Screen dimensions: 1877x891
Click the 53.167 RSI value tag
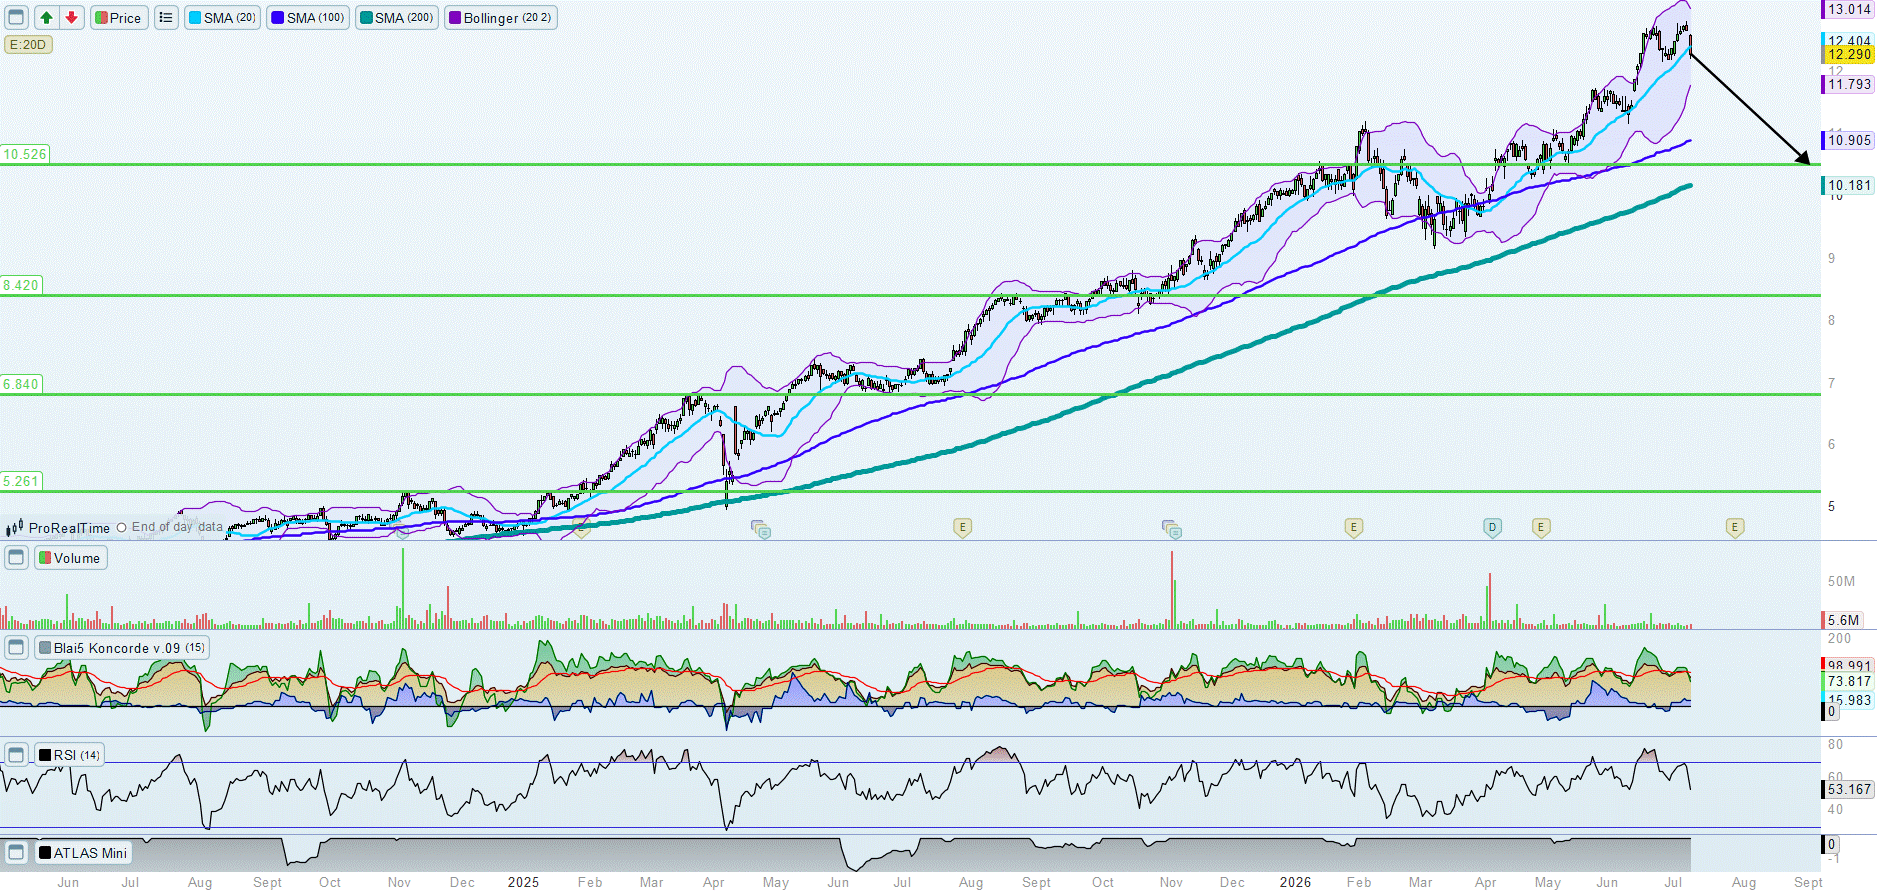tap(1848, 790)
